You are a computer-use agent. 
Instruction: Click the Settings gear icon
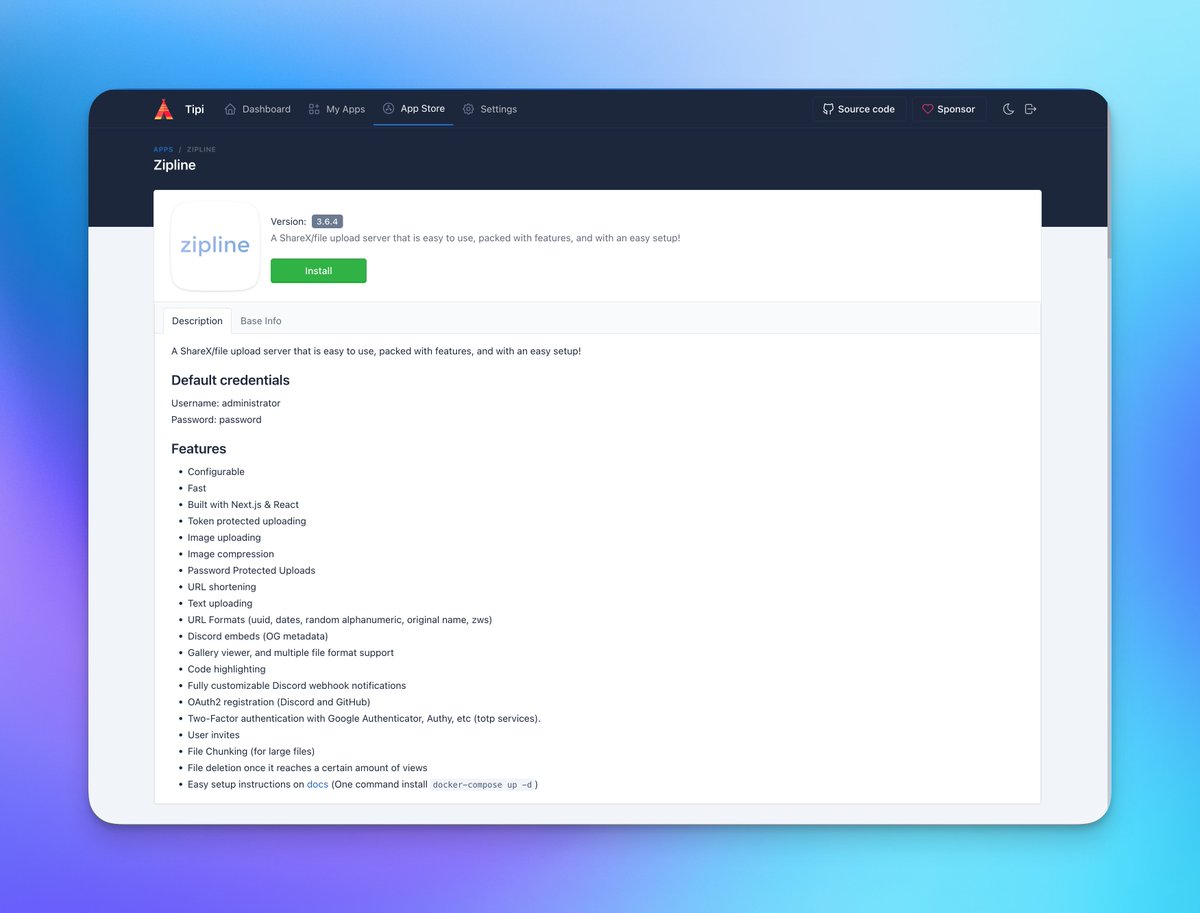click(466, 108)
